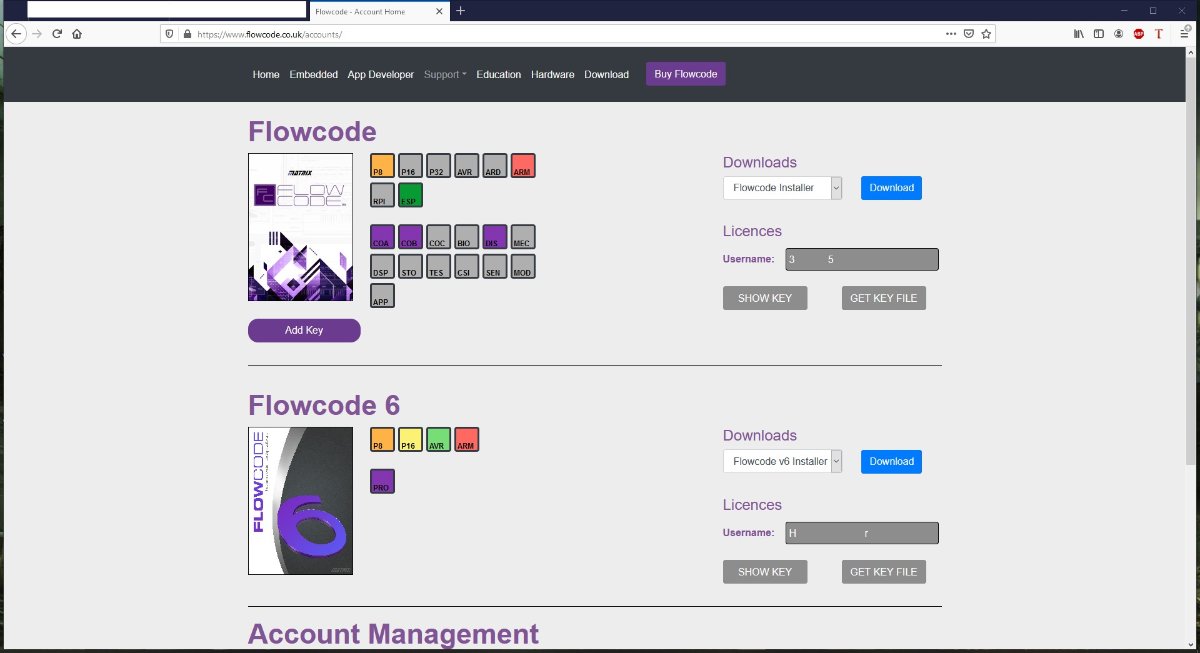Select the purple DIS component tile

point(495,237)
